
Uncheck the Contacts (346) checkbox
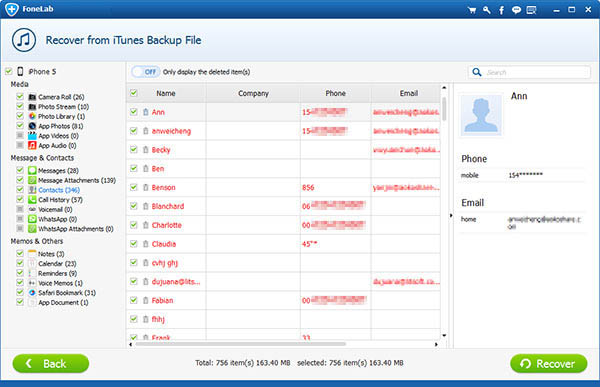(x=20, y=189)
